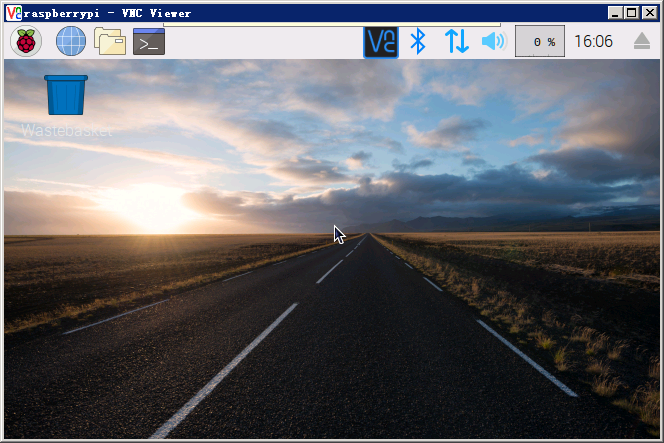664x443 pixels.
Task: Close the VNC Viewer window
Action: 649,13
